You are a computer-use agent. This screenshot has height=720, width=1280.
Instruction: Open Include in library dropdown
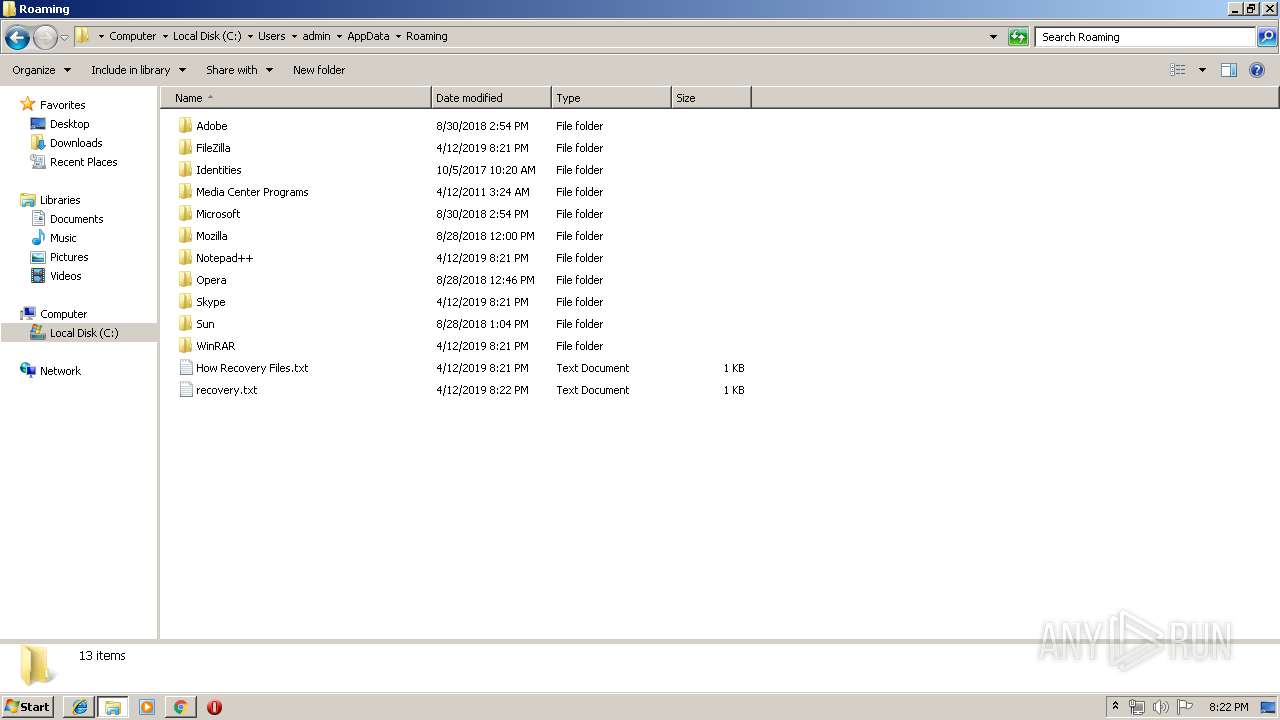click(x=138, y=70)
